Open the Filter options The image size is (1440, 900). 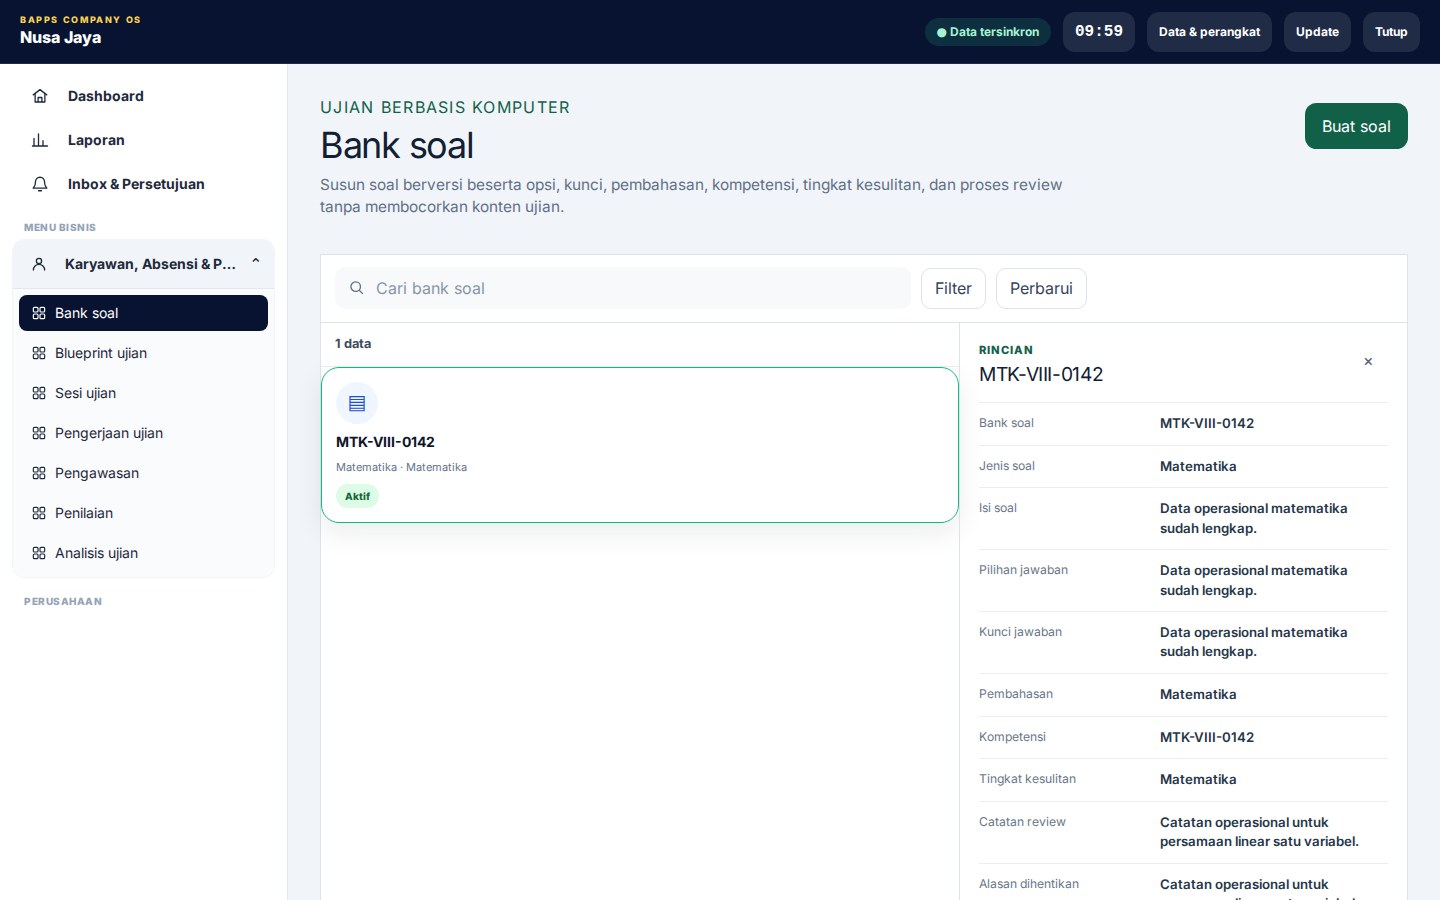(x=953, y=288)
